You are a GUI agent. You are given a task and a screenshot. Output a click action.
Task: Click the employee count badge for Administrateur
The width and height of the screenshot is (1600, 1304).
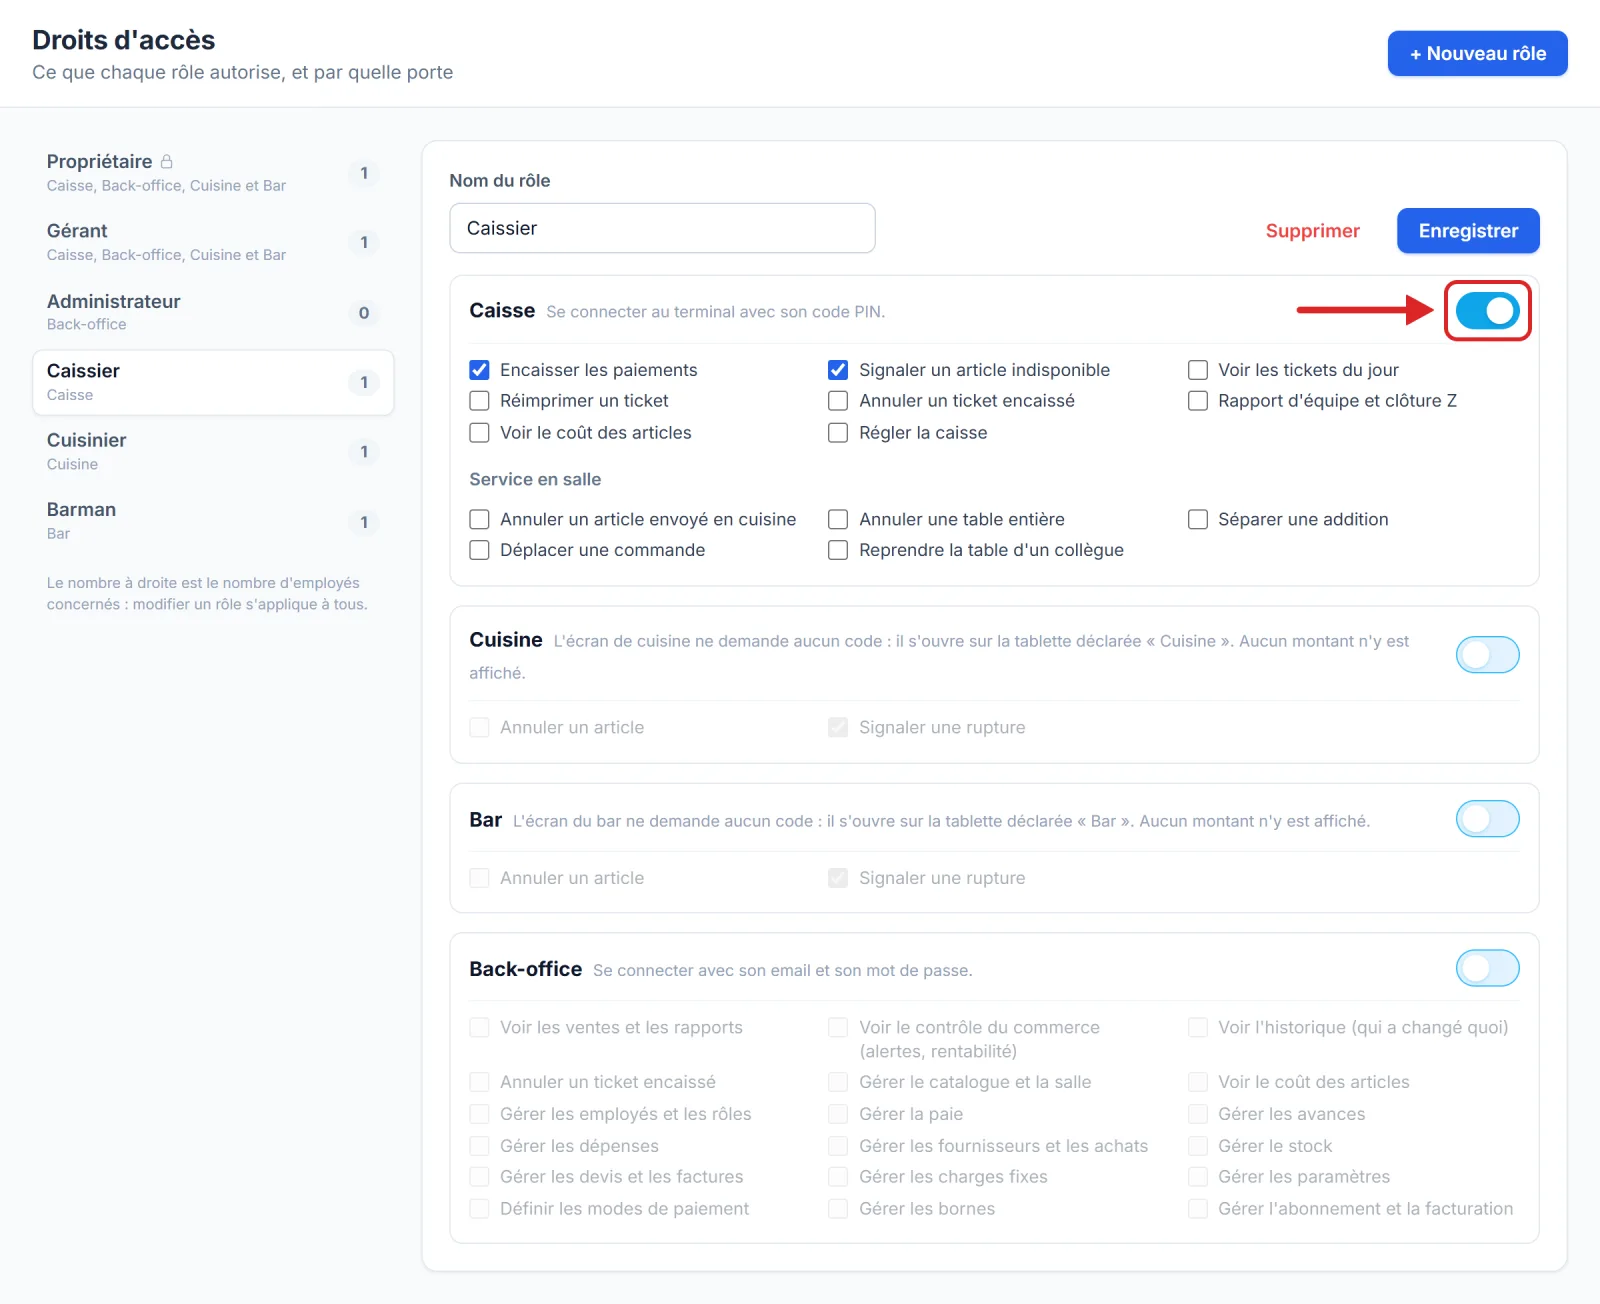[364, 313]
